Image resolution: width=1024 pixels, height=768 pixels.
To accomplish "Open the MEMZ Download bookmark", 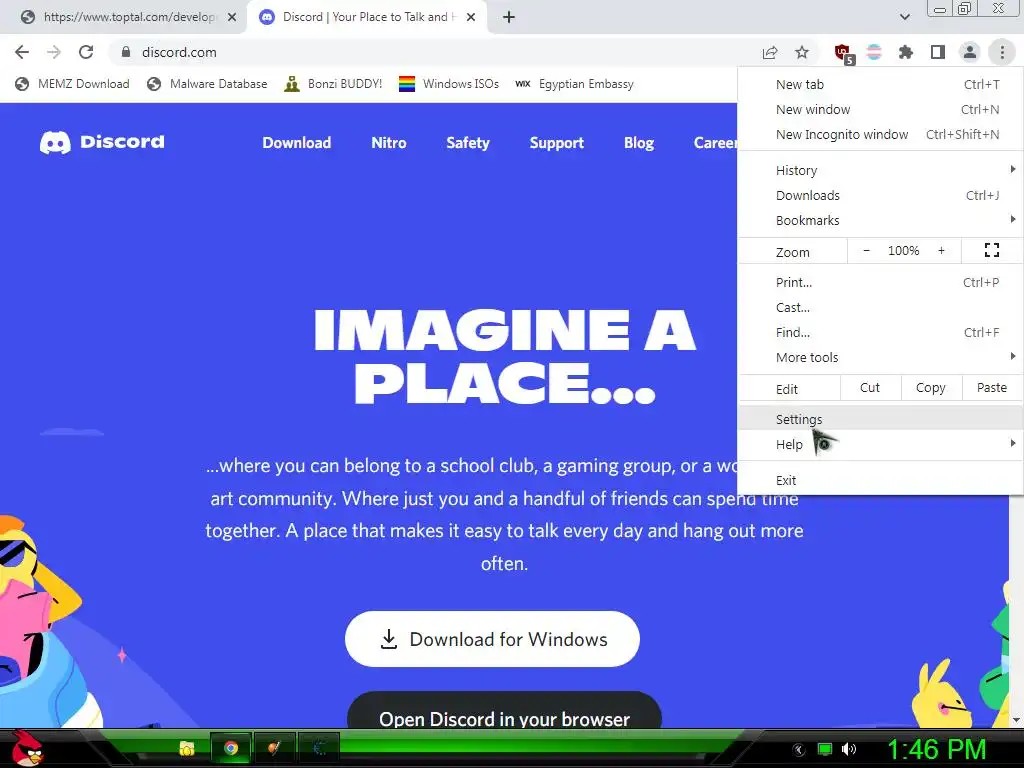I will tap(72, 84).
